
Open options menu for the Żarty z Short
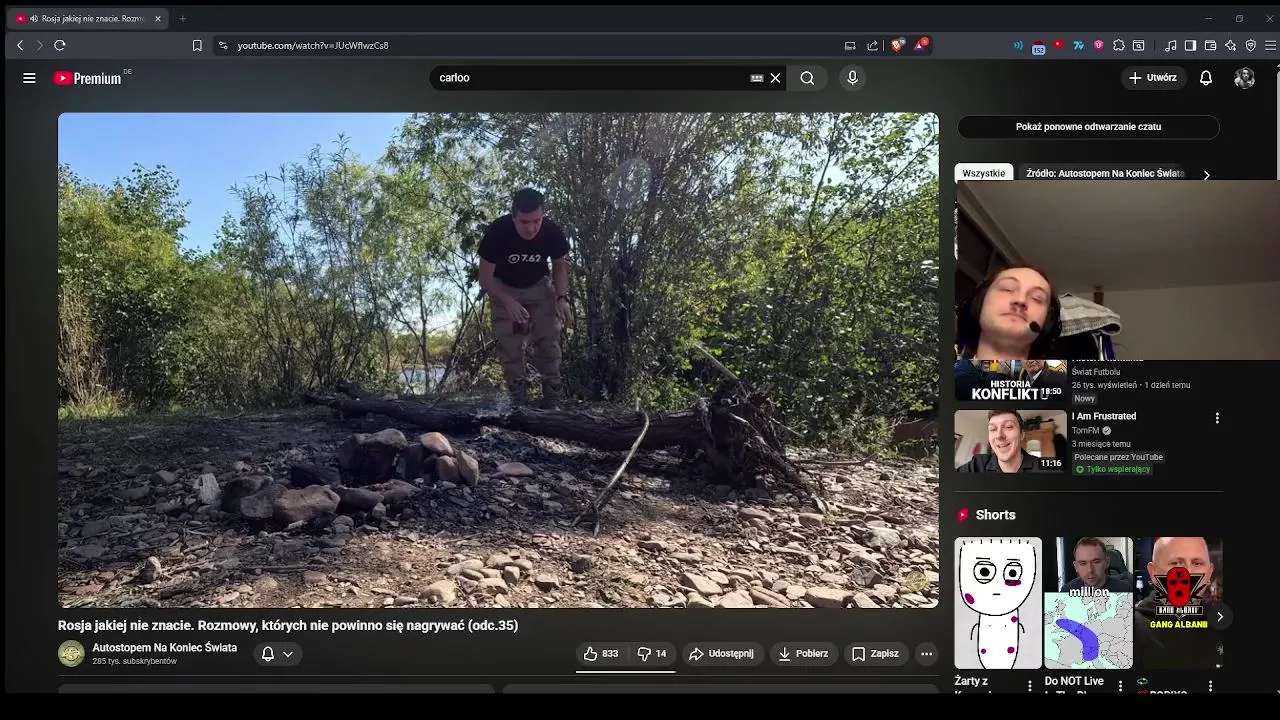[x=1030, y=686]
